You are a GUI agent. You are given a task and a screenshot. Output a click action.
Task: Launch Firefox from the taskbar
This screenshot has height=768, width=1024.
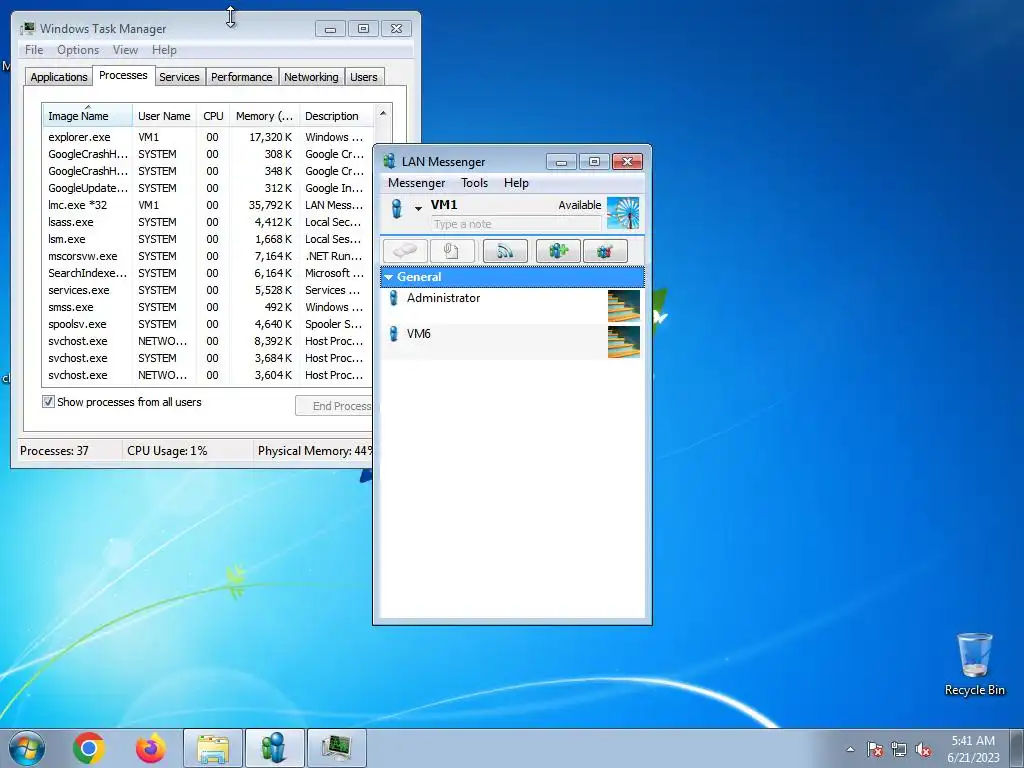pyautogui.click(x=151, y=748)
